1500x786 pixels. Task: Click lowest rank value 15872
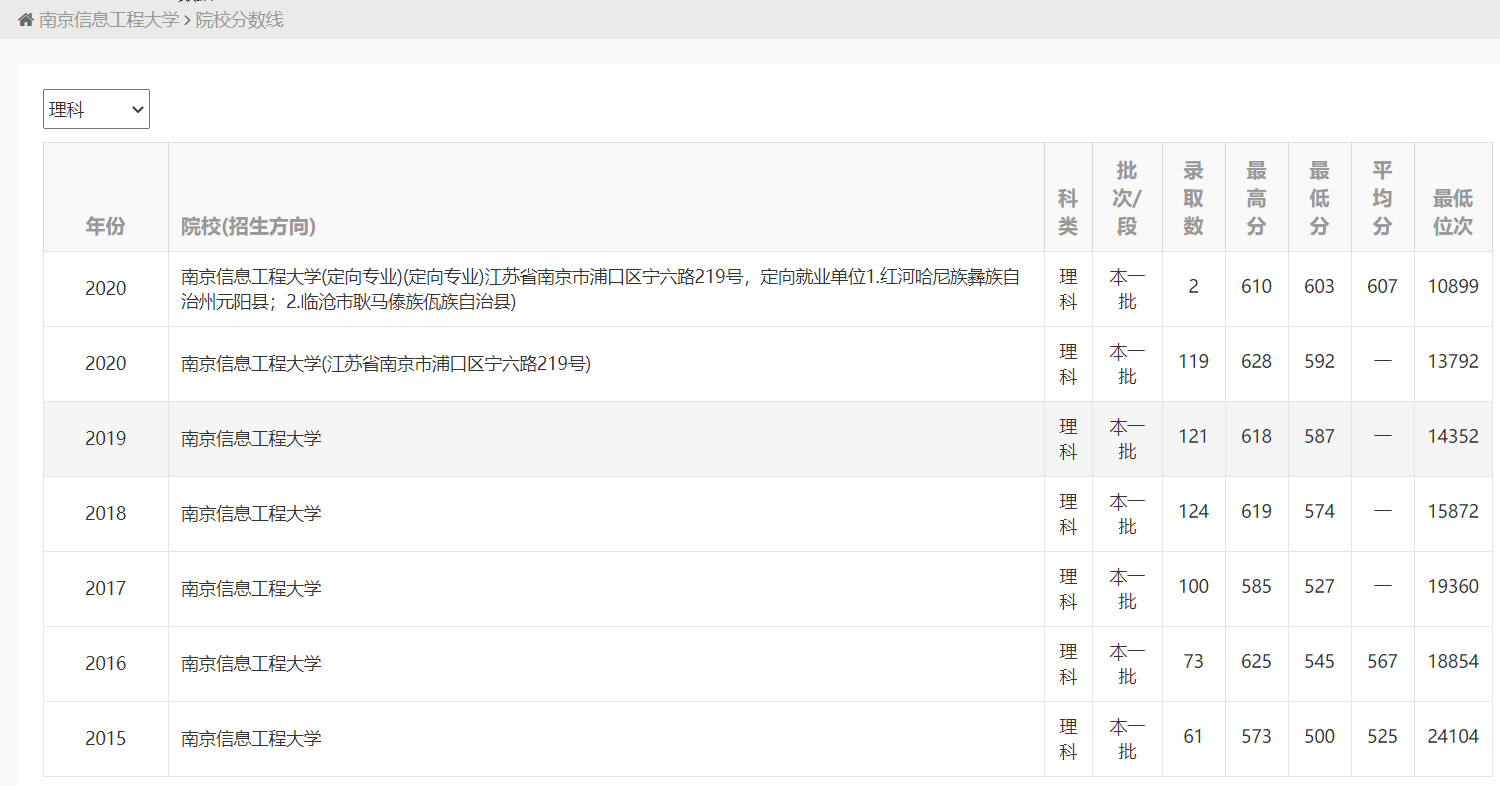pyautogui.click(x=1453, y=512)
